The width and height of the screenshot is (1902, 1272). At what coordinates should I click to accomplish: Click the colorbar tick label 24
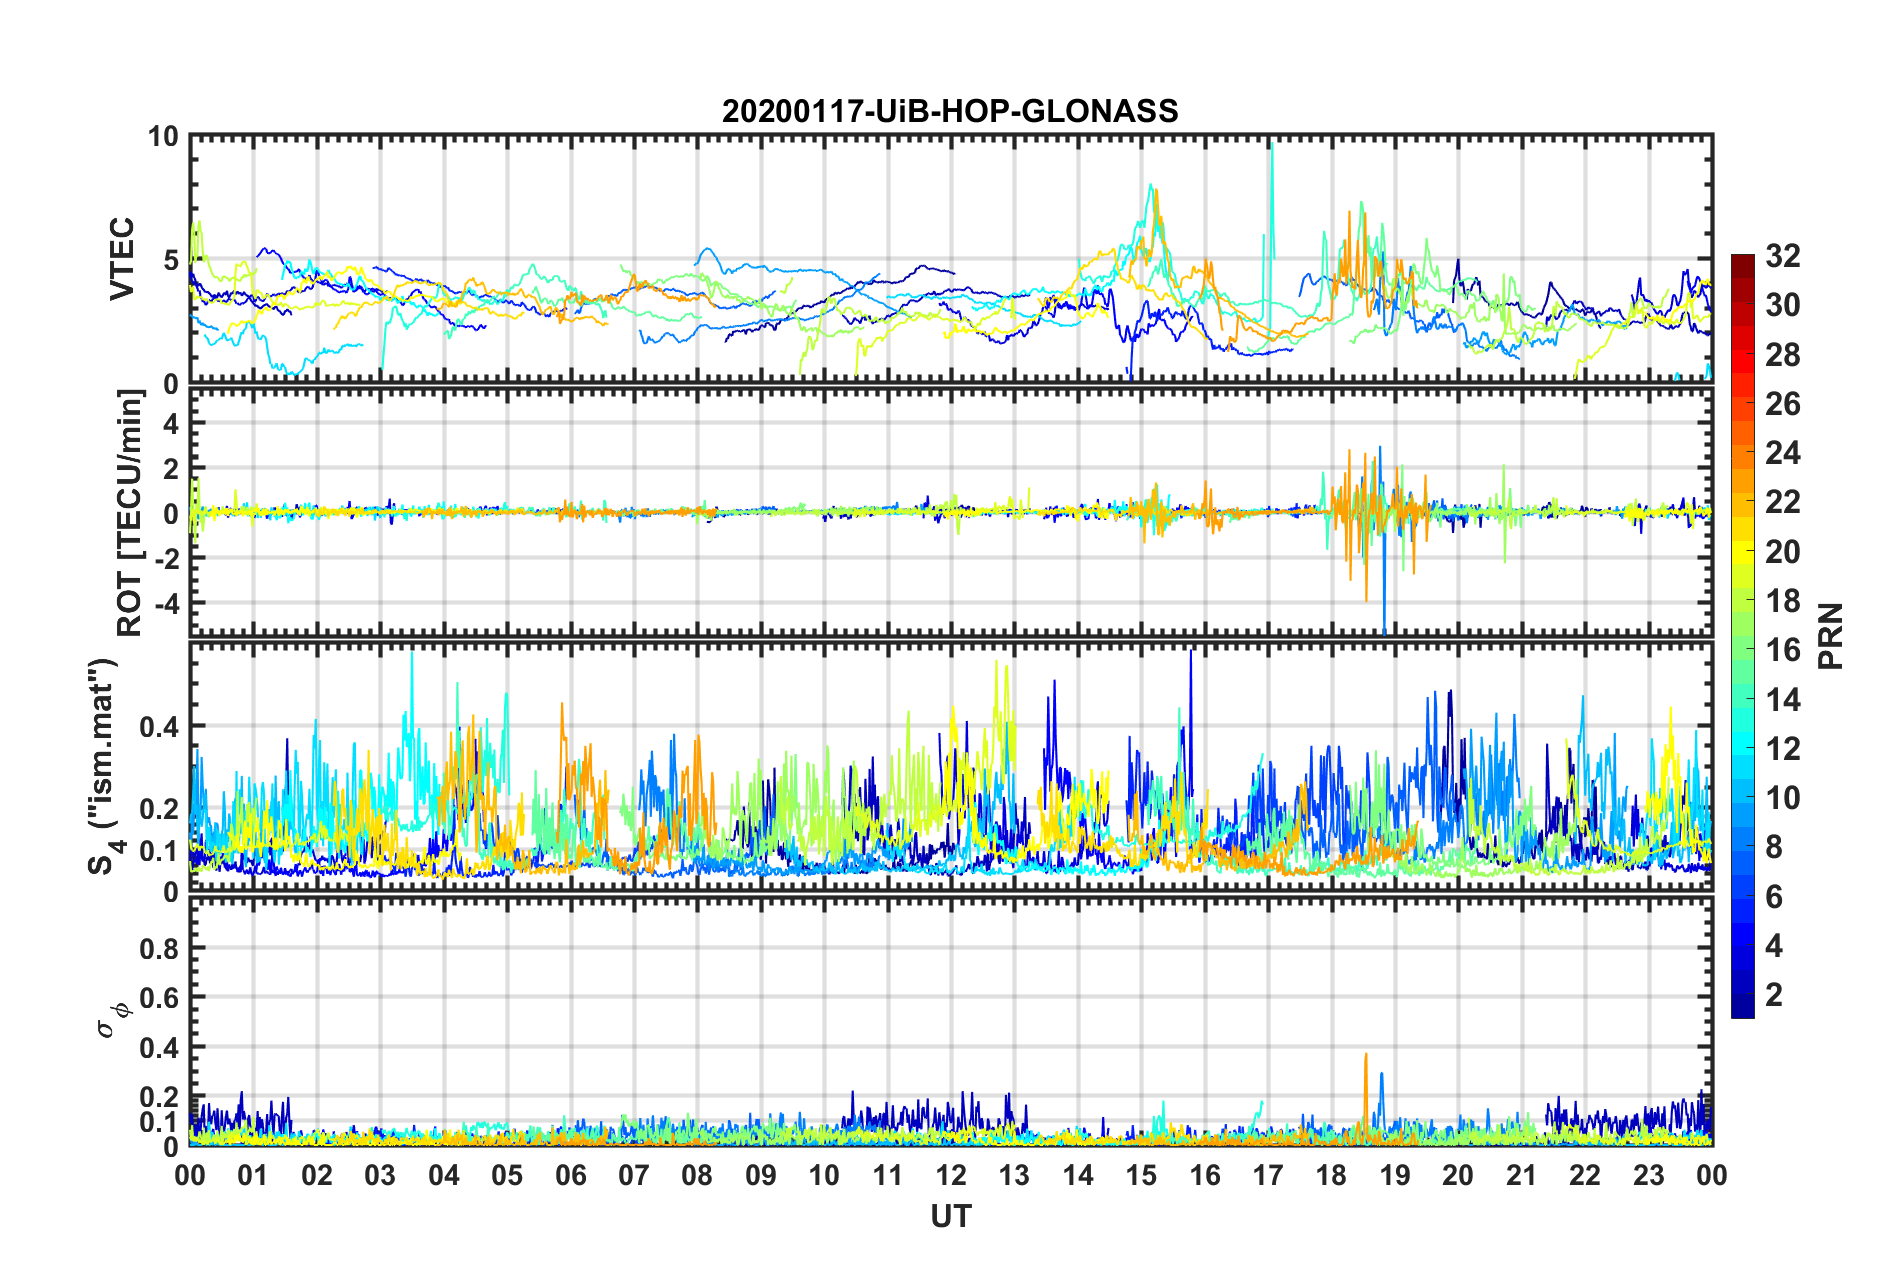click(1783, 453)
